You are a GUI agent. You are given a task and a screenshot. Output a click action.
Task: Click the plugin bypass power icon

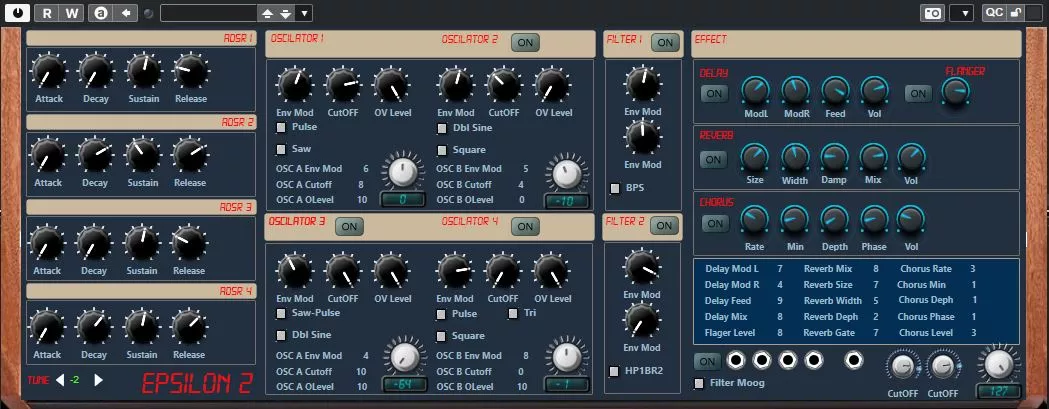click(x=17, y=13)
